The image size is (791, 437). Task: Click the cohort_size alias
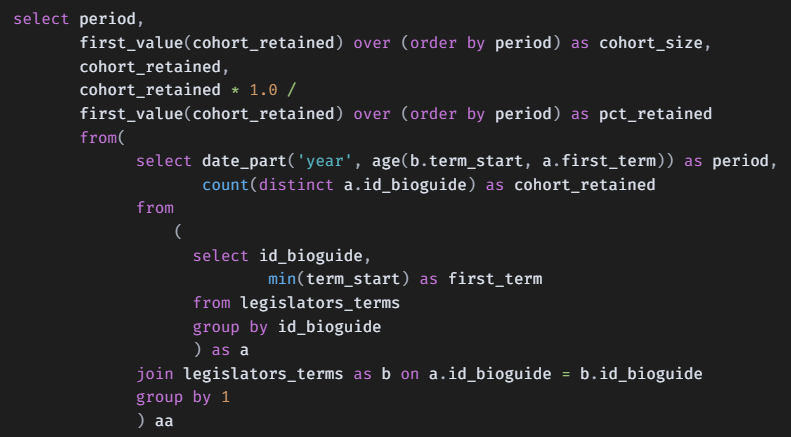click(x=651, y=44)
